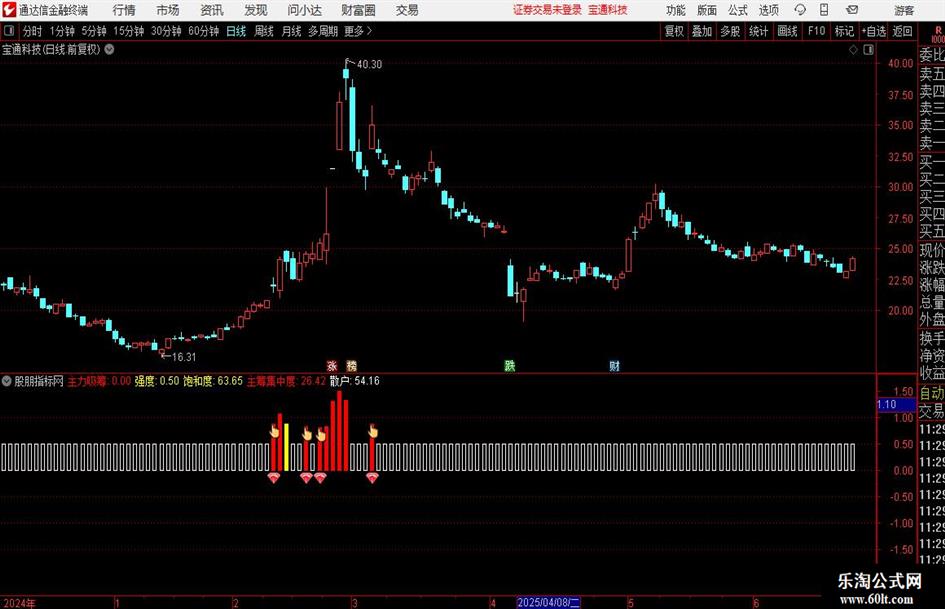The image size is (945, 609).
Task: Click the diamond icon at chart top right
Action: (853, 50)
